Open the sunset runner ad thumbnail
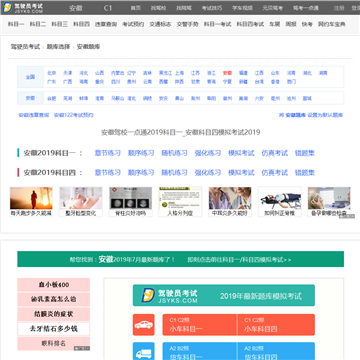The height and width of the screenshot is (360, 360). click(31, 202)
